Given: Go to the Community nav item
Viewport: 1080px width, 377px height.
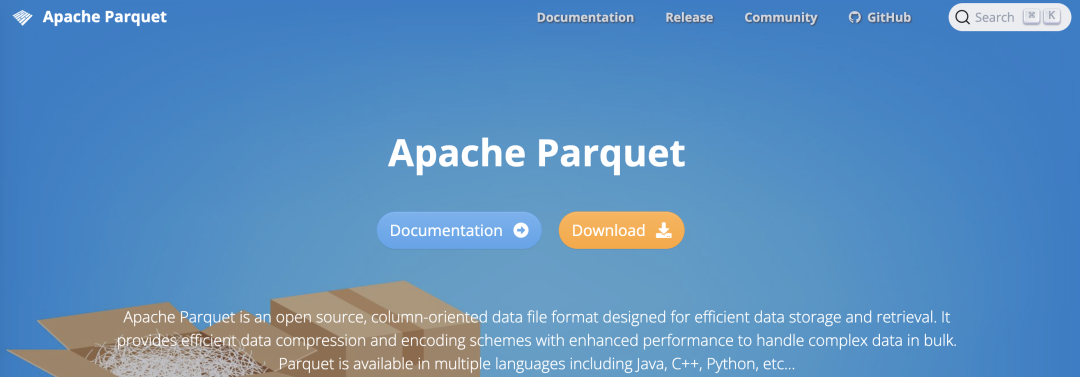Looking at the screenshot, I should coord(780,17).
